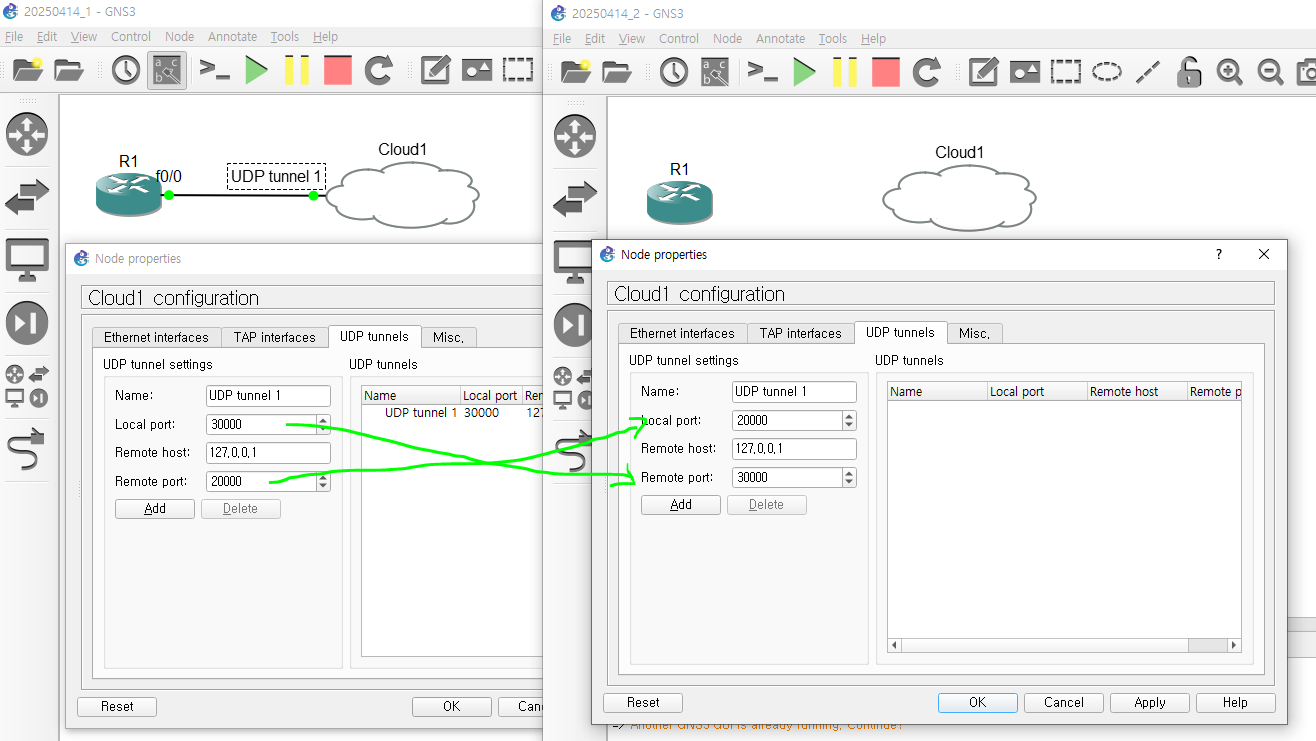Click Name field in front dialog UDP settings

point(795,392)
